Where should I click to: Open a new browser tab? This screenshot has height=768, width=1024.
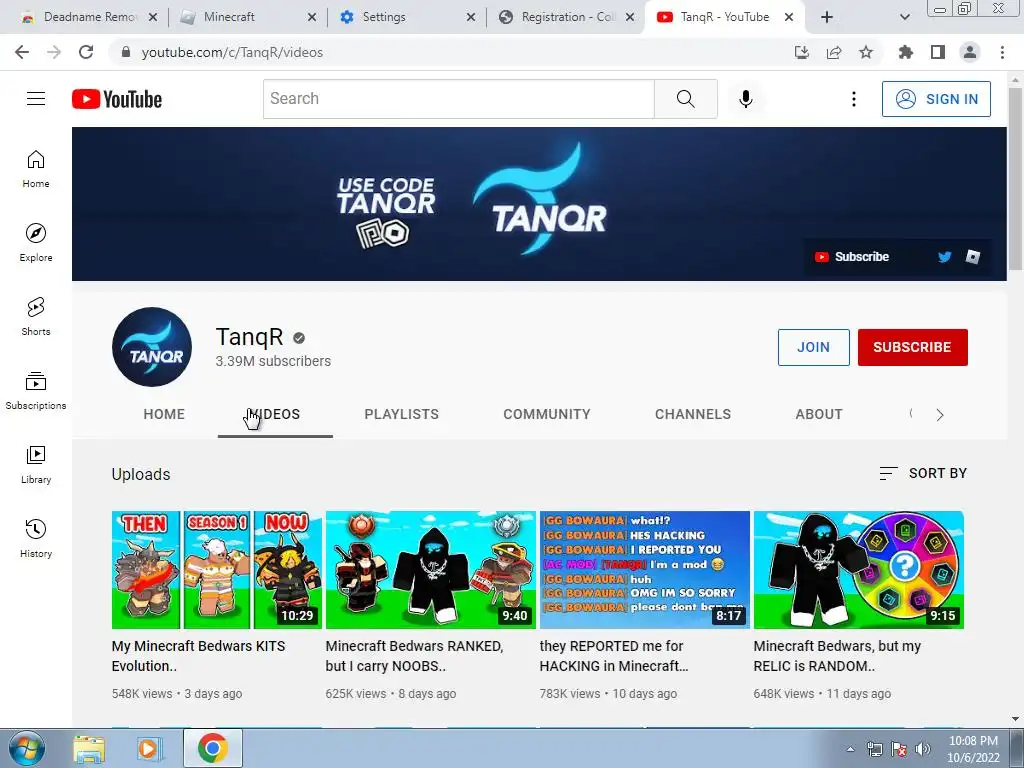(x=827, y=17)
